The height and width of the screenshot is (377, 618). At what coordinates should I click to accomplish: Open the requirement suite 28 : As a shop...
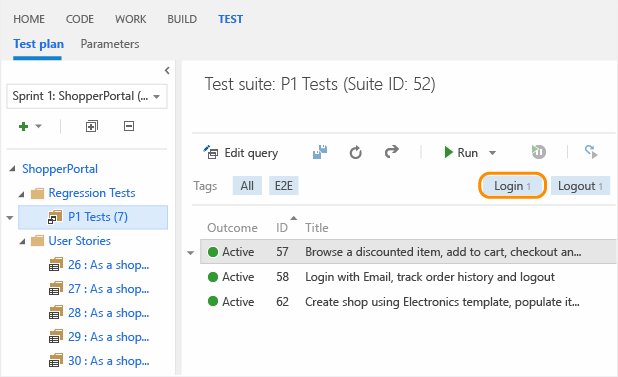tap(108, 313)
